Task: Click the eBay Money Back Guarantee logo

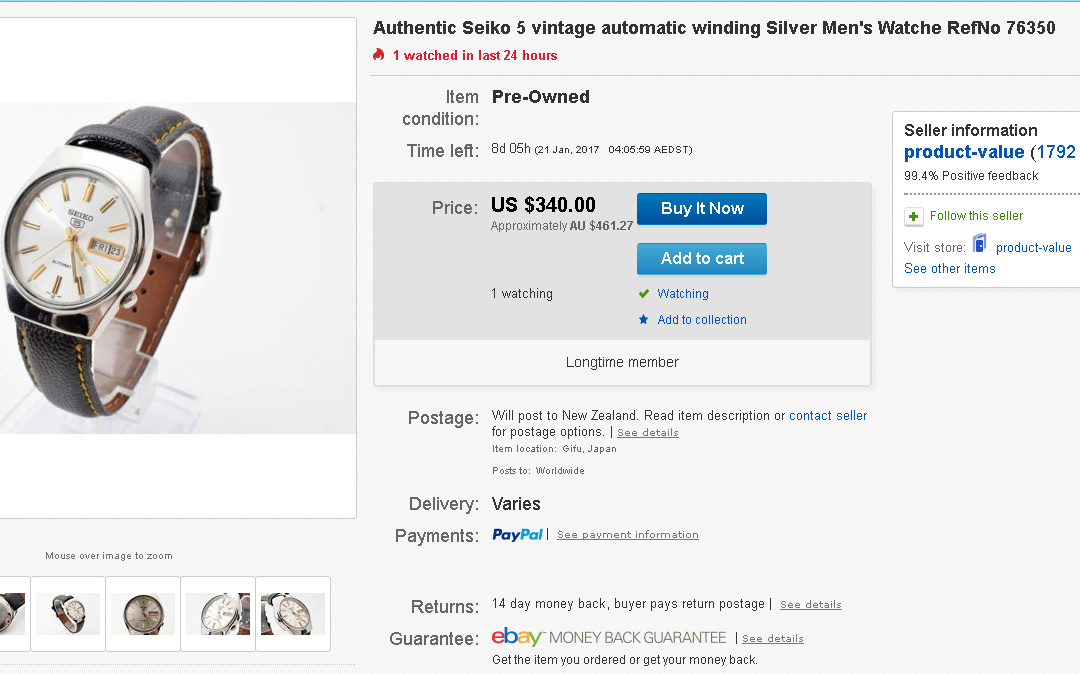Action: click(609, 638)
